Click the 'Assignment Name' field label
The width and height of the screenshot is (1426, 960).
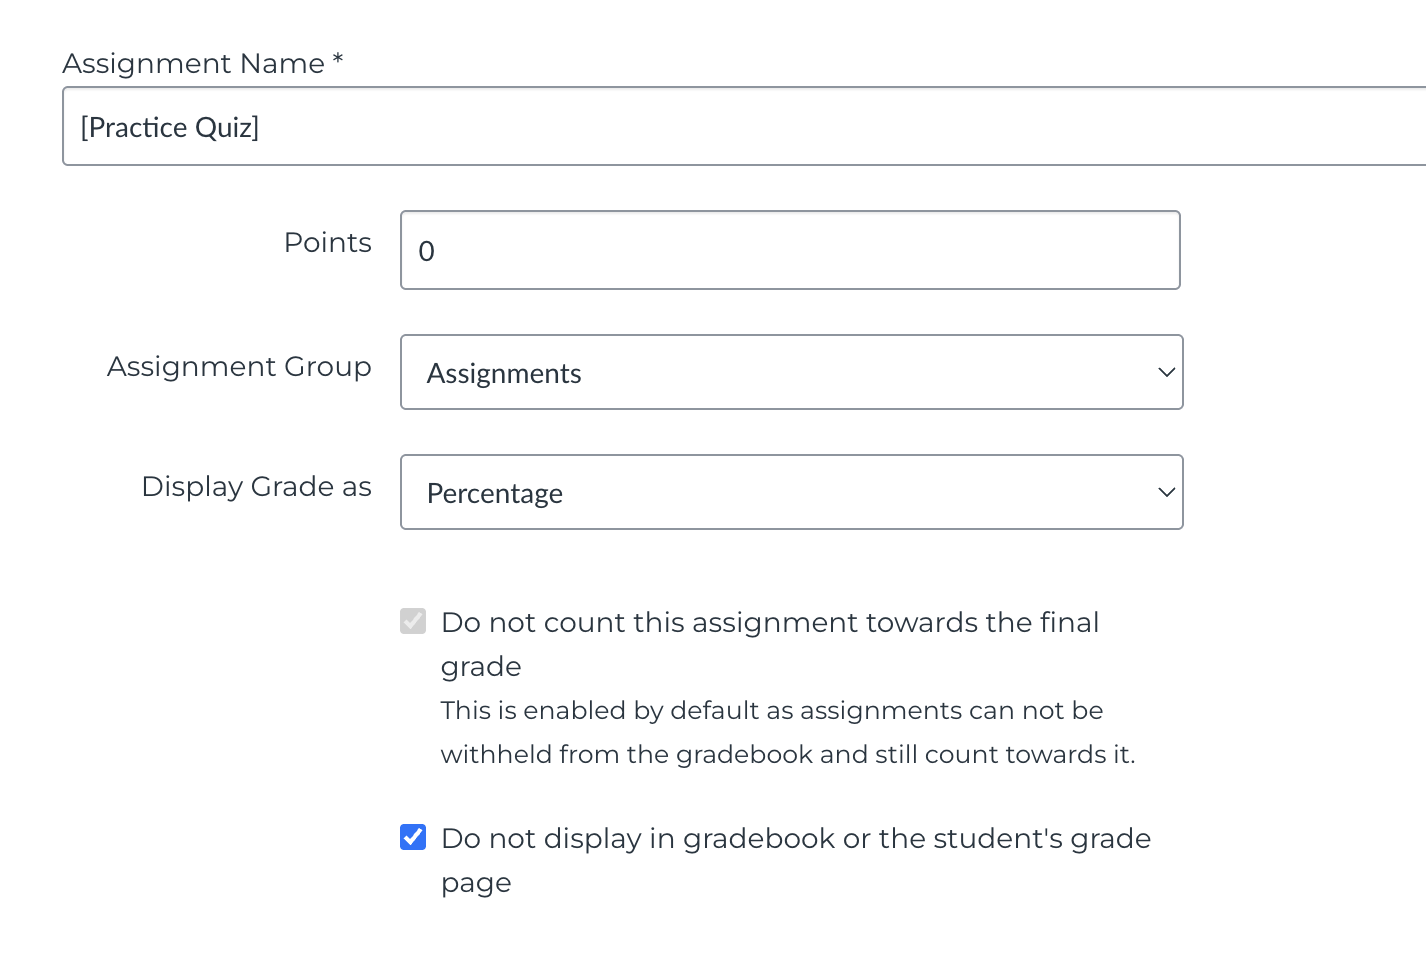coord(193,64)
